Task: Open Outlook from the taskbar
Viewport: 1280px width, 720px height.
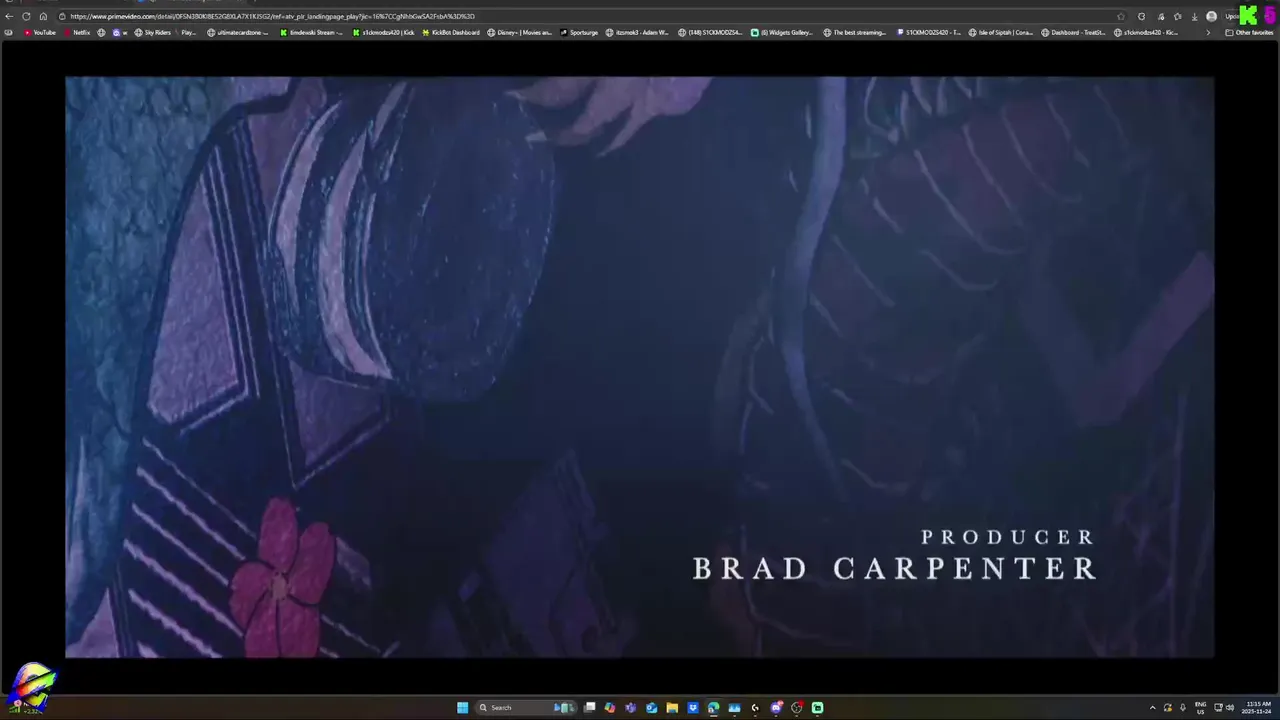Action: [651, 708]
